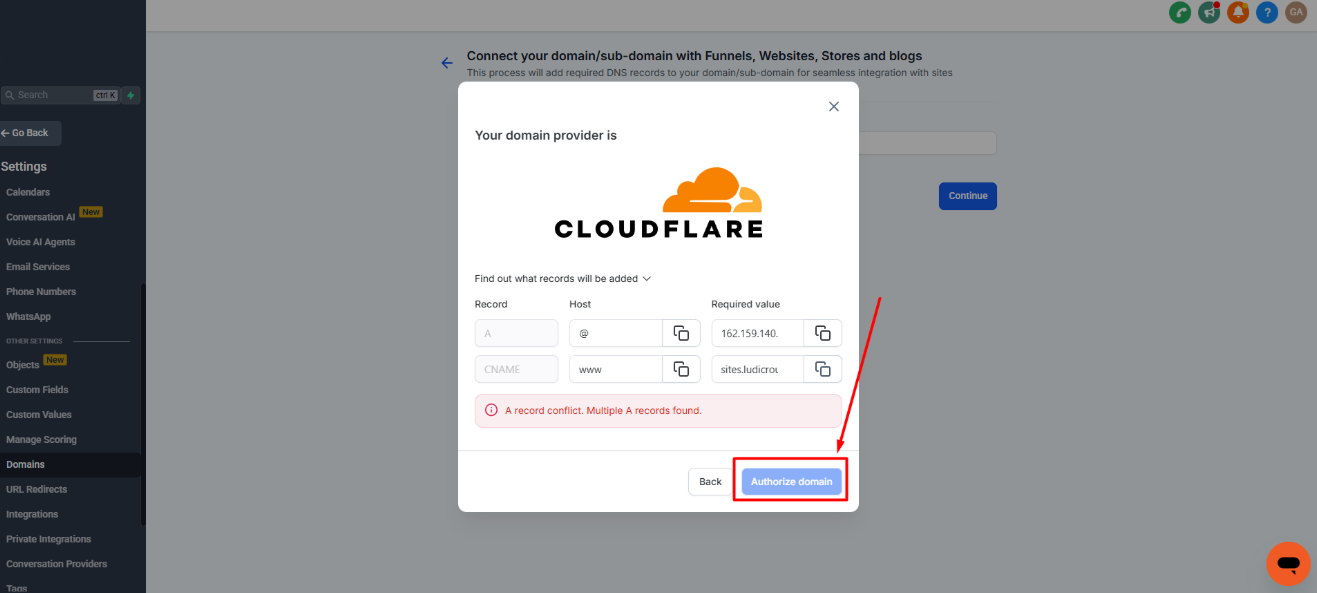1317x593 pixels.
Task: Open the blue help question icon
Action: click(1267, 13)
